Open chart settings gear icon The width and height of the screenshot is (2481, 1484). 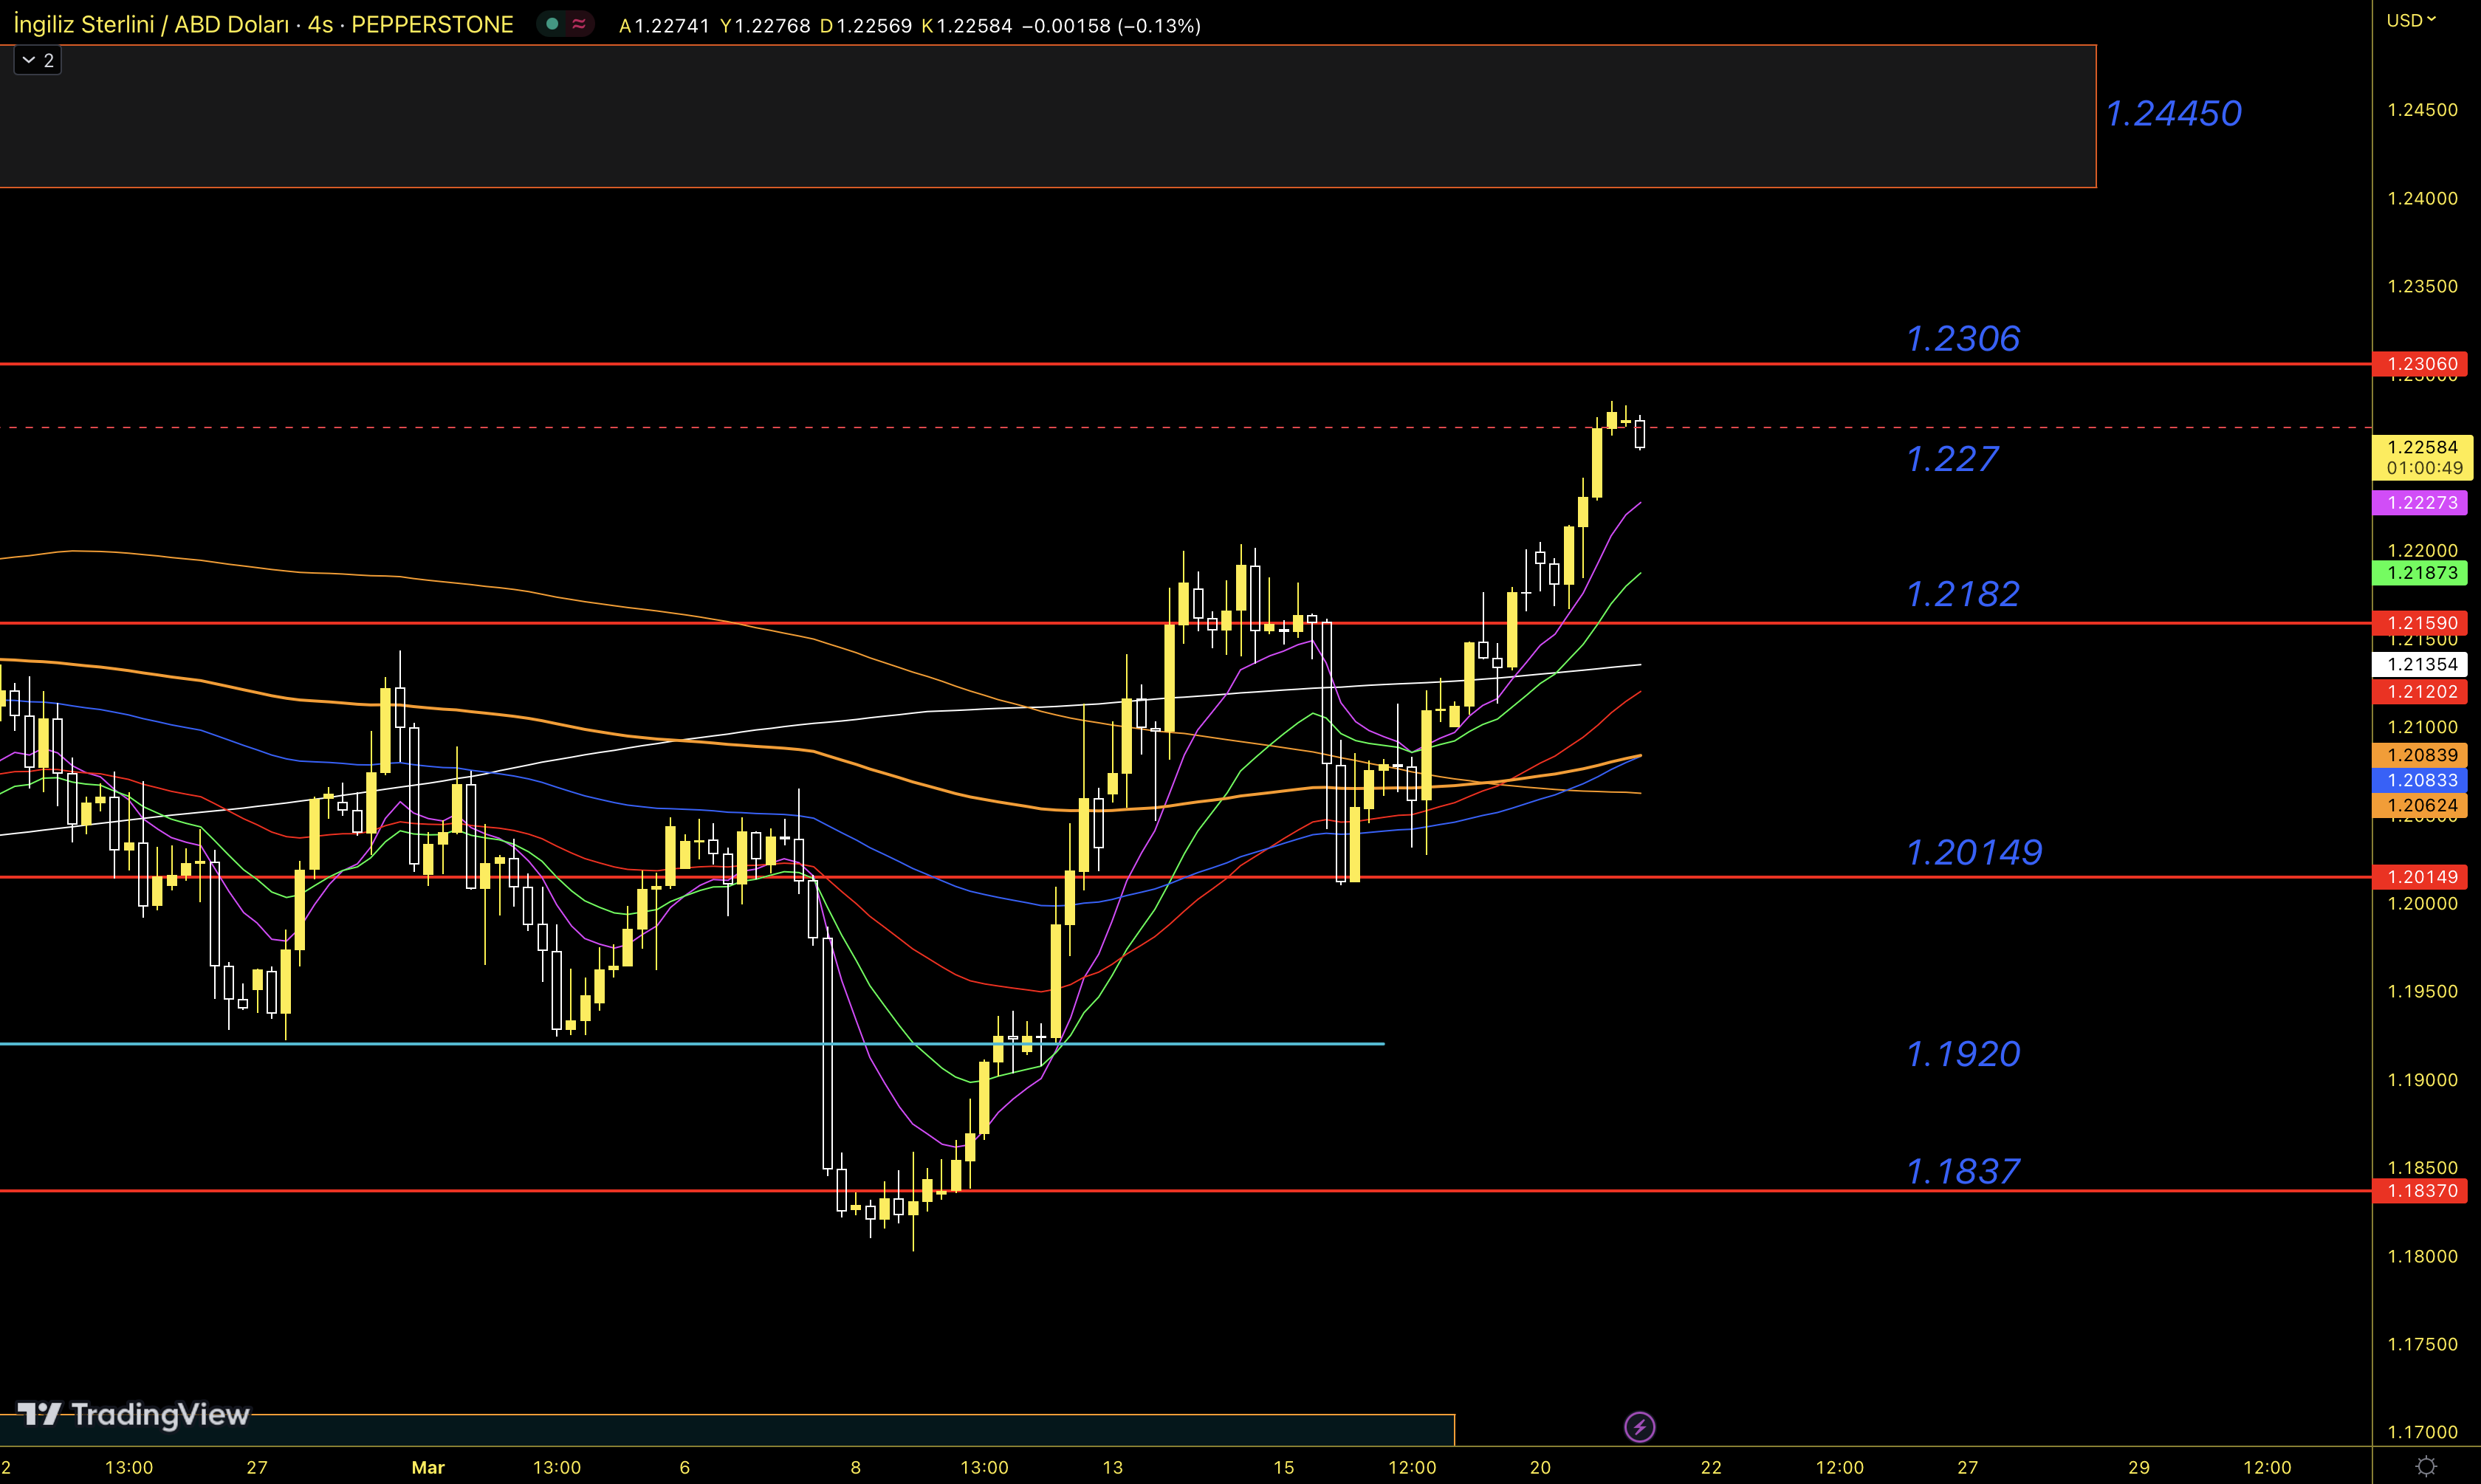pos(2426,1466)
